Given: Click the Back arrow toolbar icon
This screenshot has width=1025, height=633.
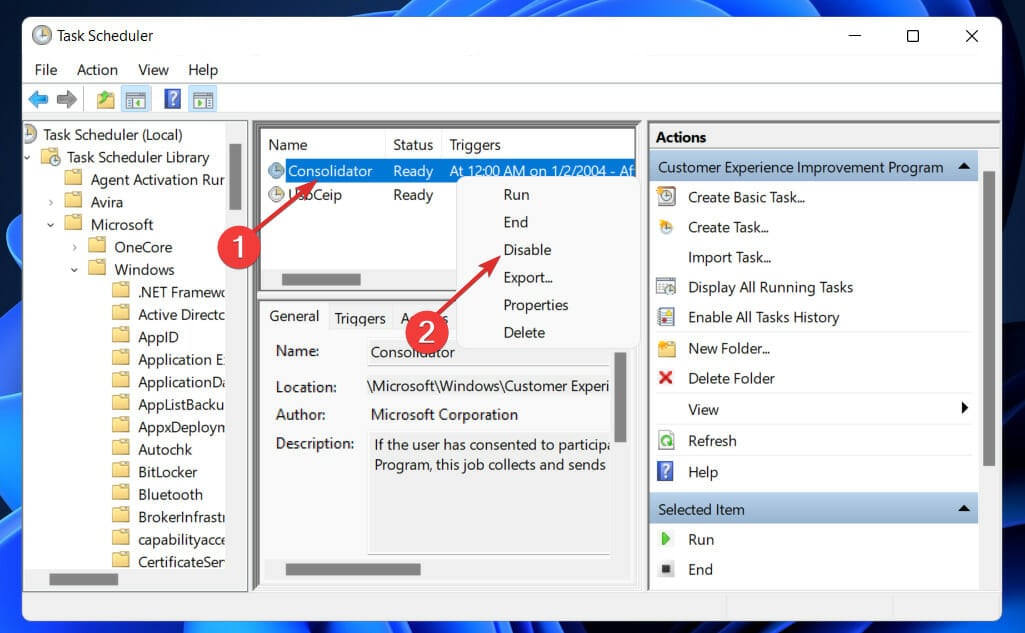Looking at the screenshot, I should (x=39, y=99).
